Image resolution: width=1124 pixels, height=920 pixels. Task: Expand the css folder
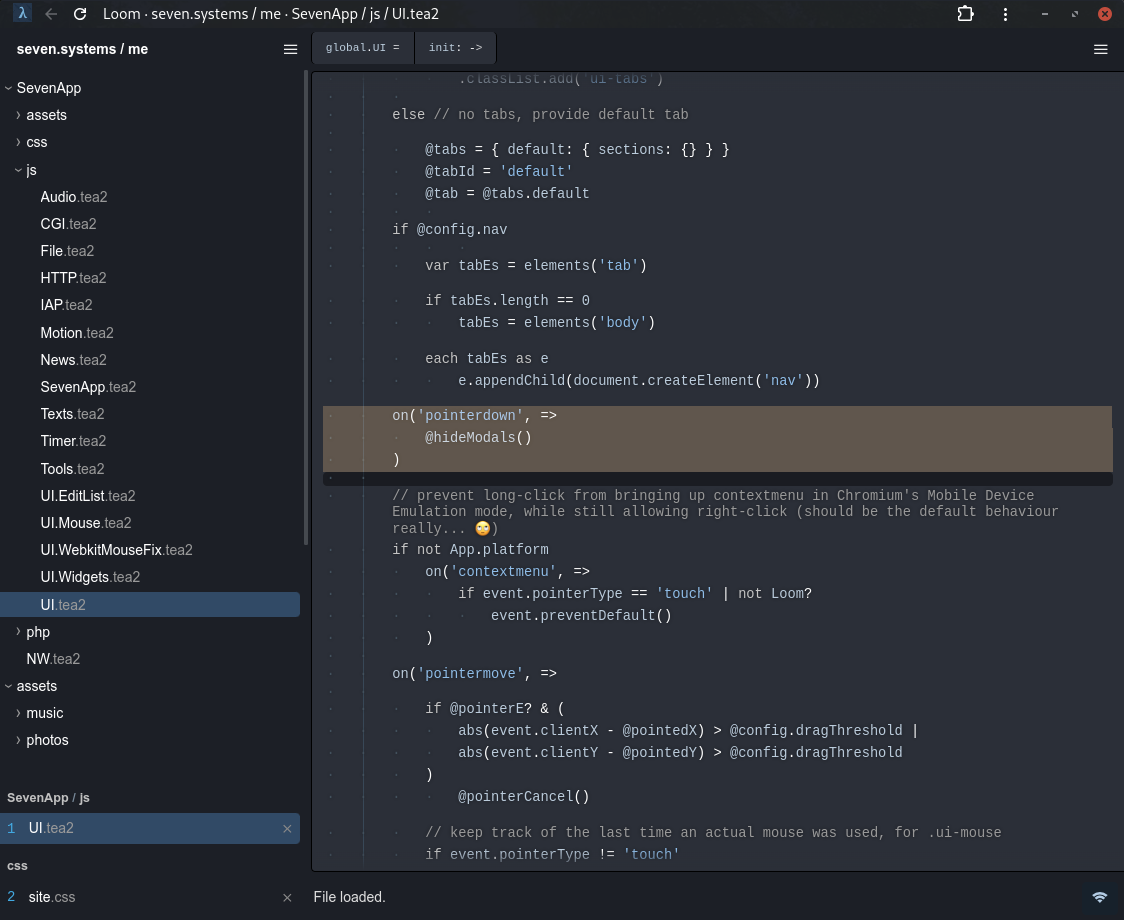click(x=19, y=142)
